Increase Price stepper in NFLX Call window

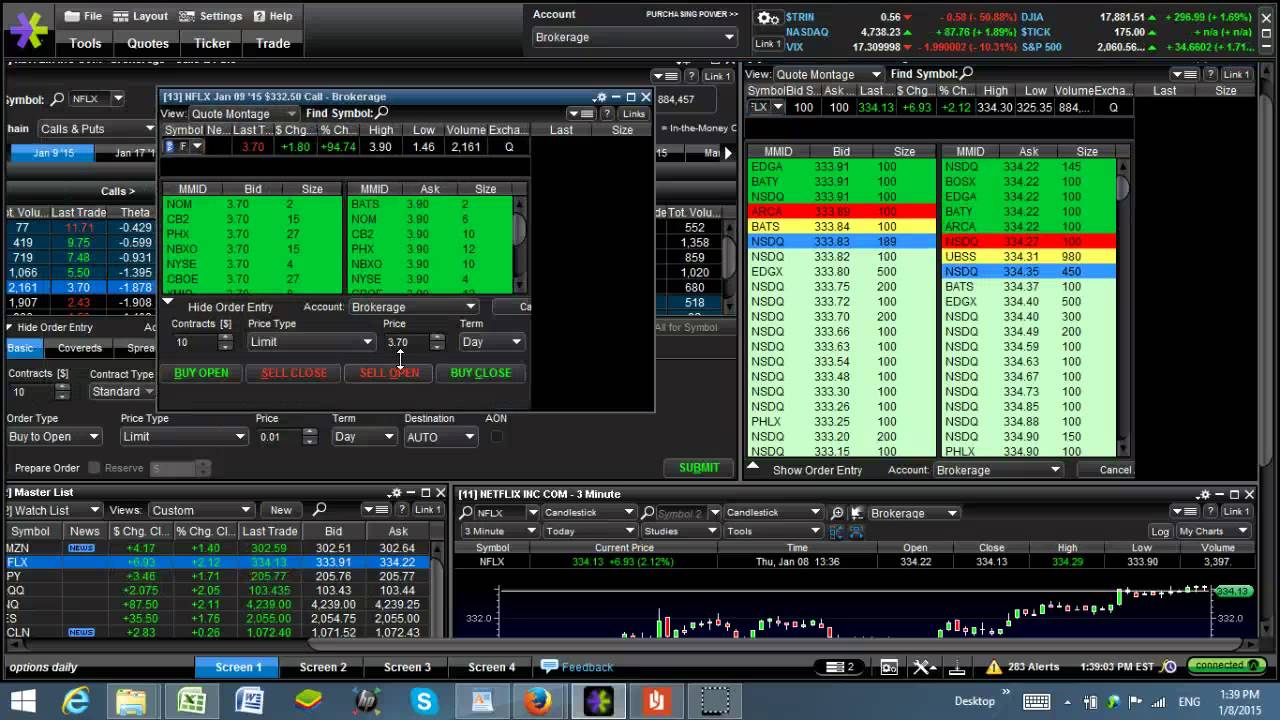[x=437, y=337]
